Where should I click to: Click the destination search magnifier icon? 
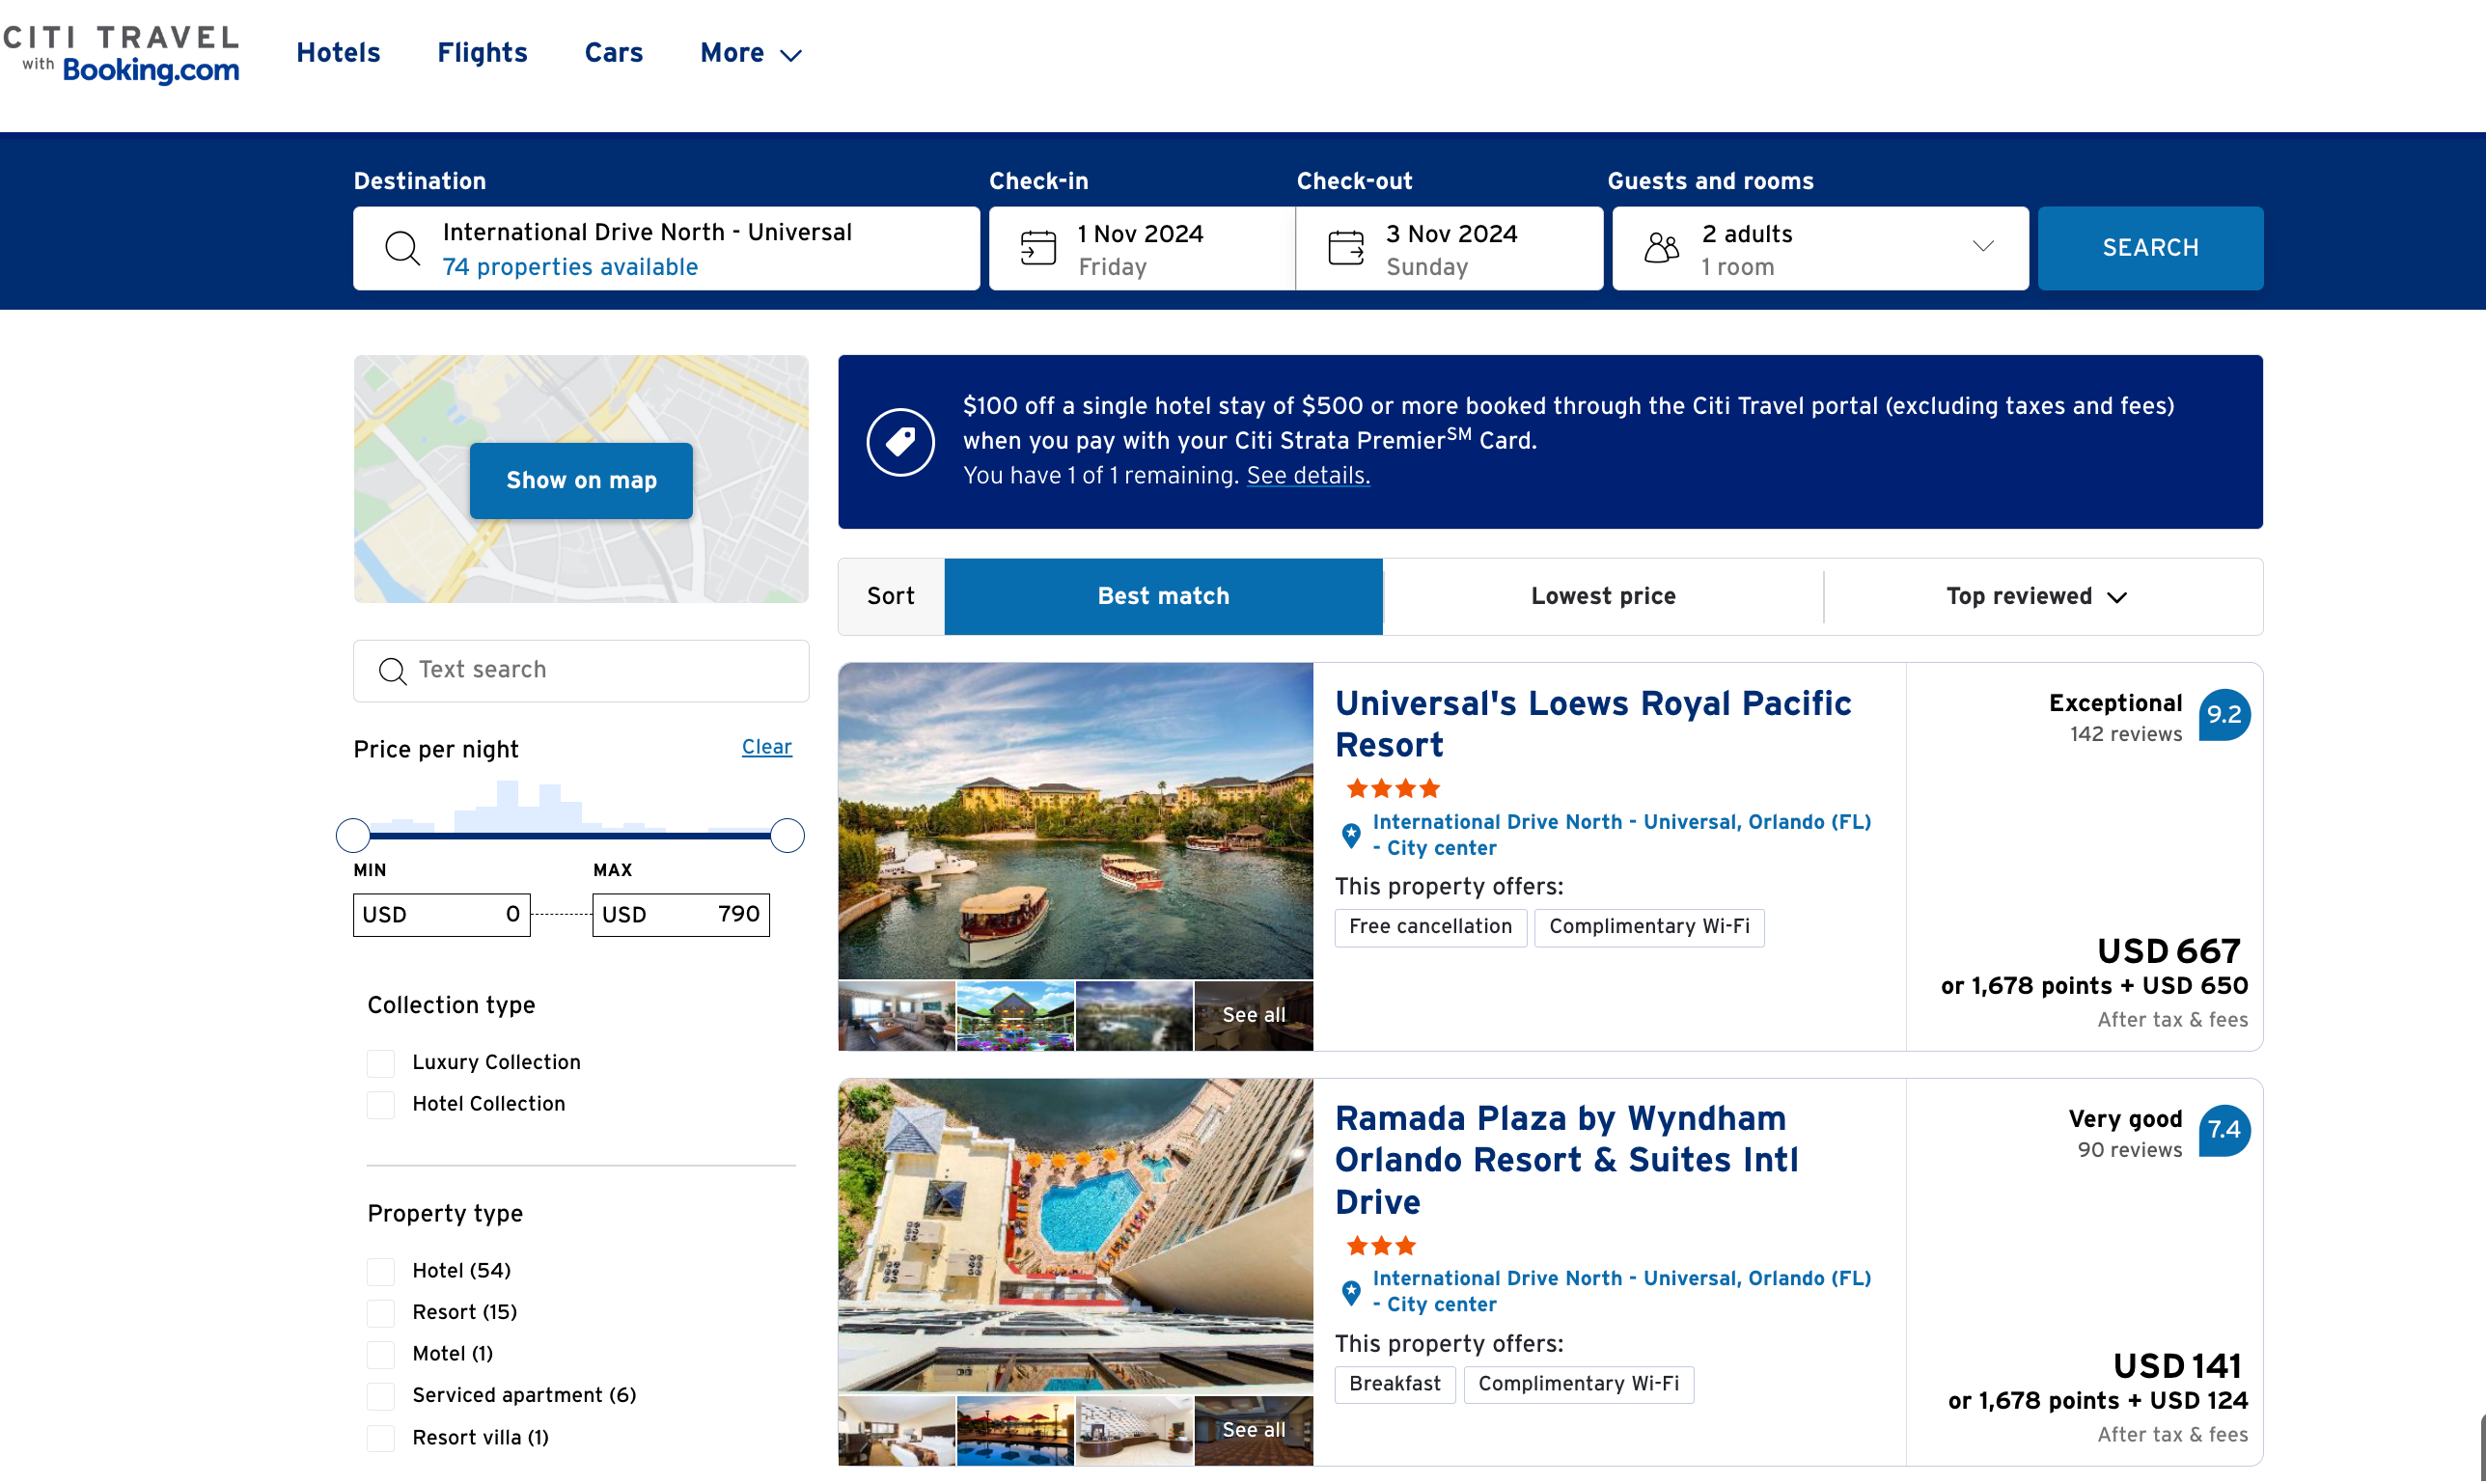coord(402,247)
